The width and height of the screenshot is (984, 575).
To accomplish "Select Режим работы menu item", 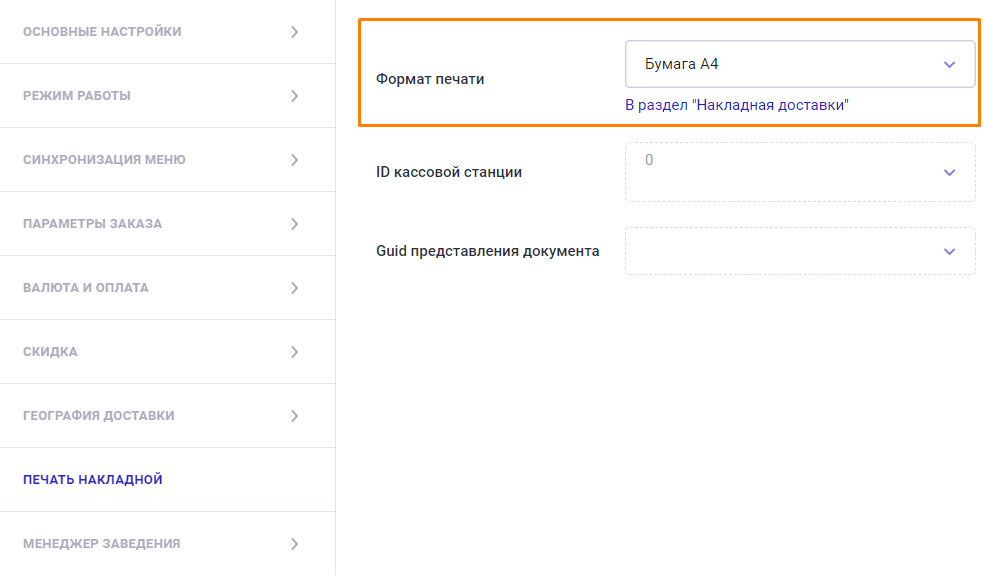I will [x=77, y=96].
